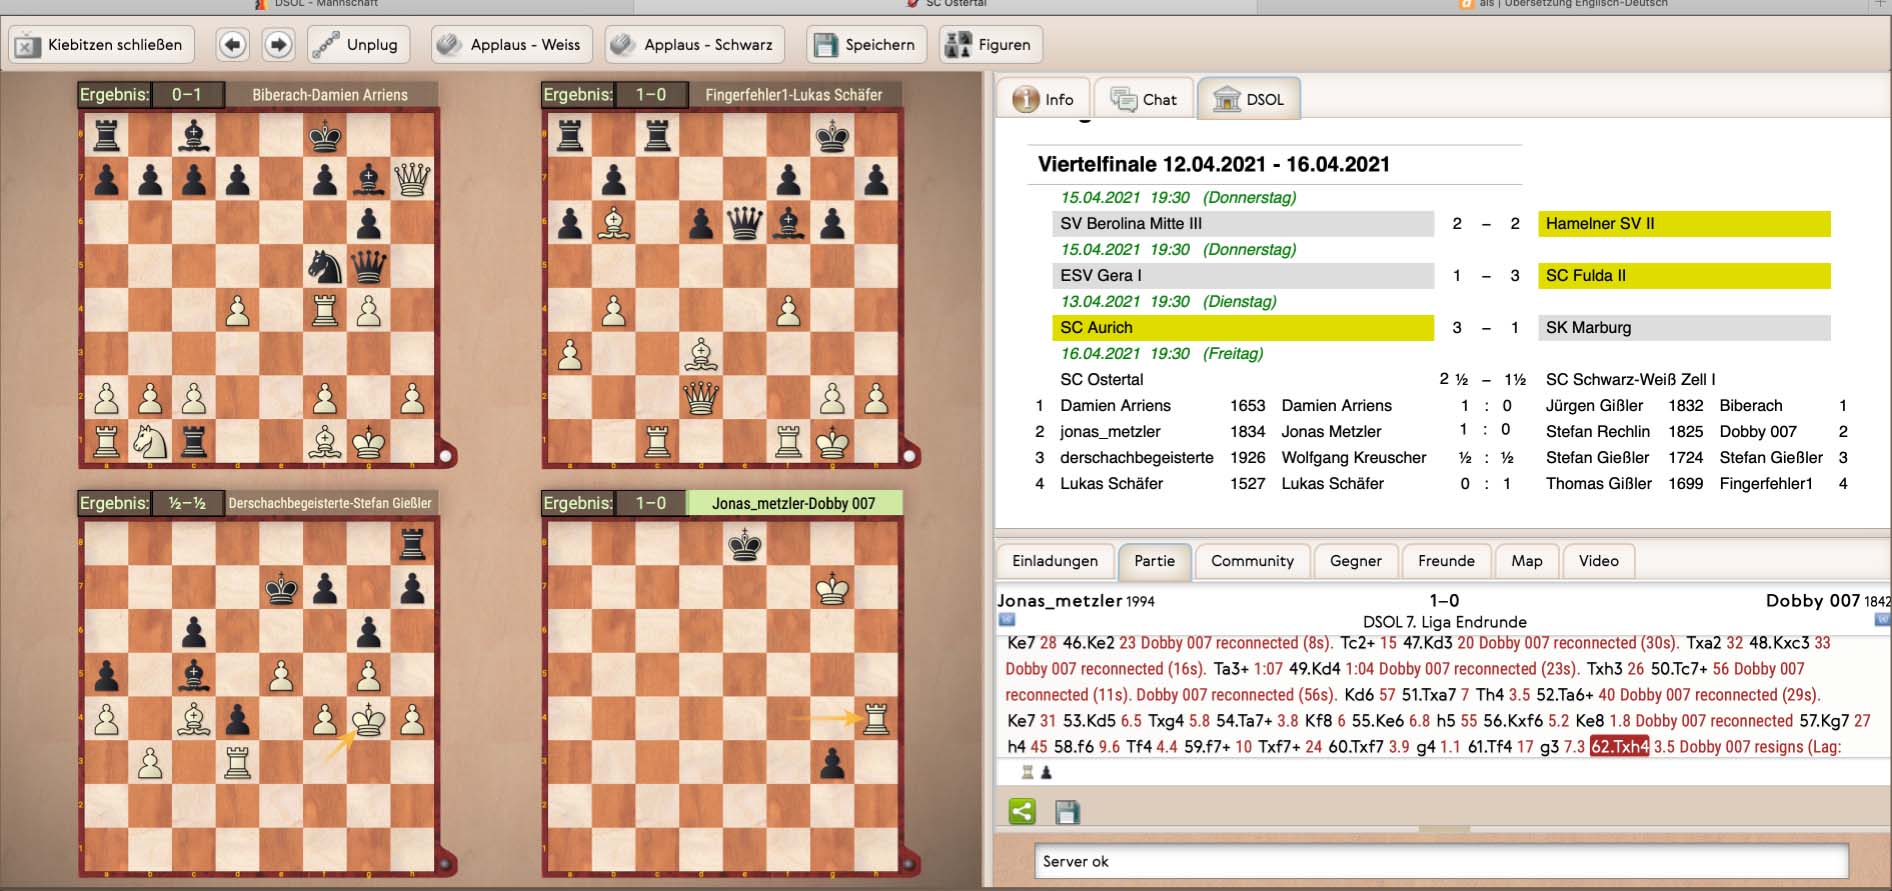Screen dimensions: 1892x891
Task: Switch to the Video tab
Action: 1598,561
